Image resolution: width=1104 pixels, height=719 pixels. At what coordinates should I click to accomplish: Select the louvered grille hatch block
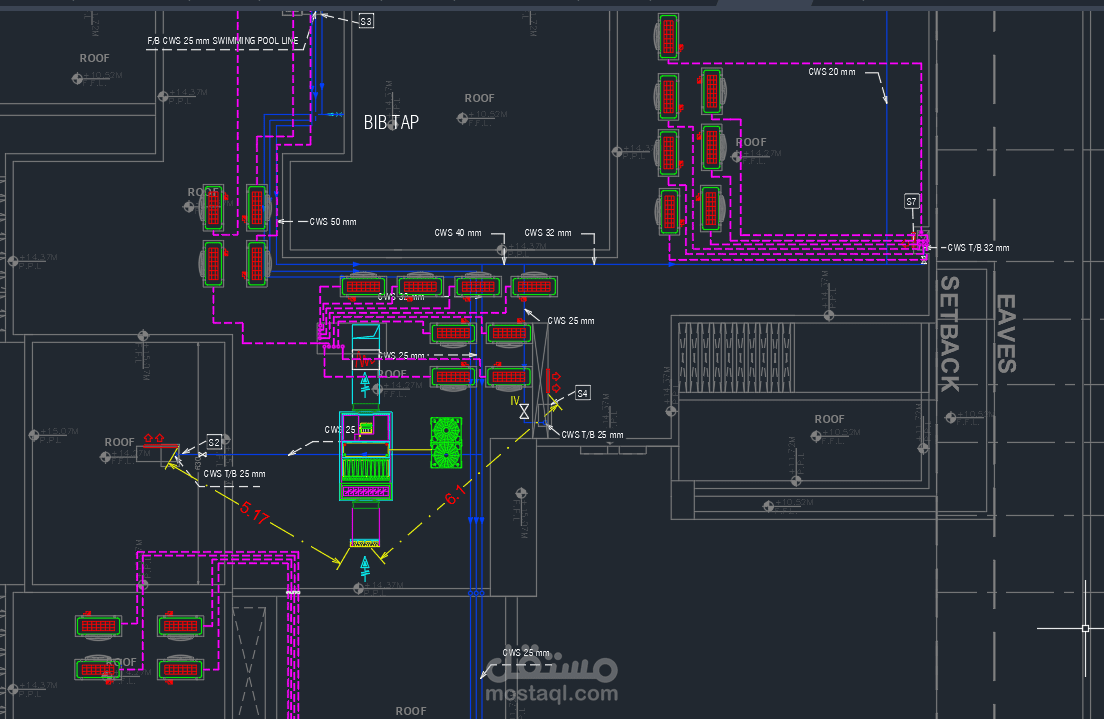(736, 358)
